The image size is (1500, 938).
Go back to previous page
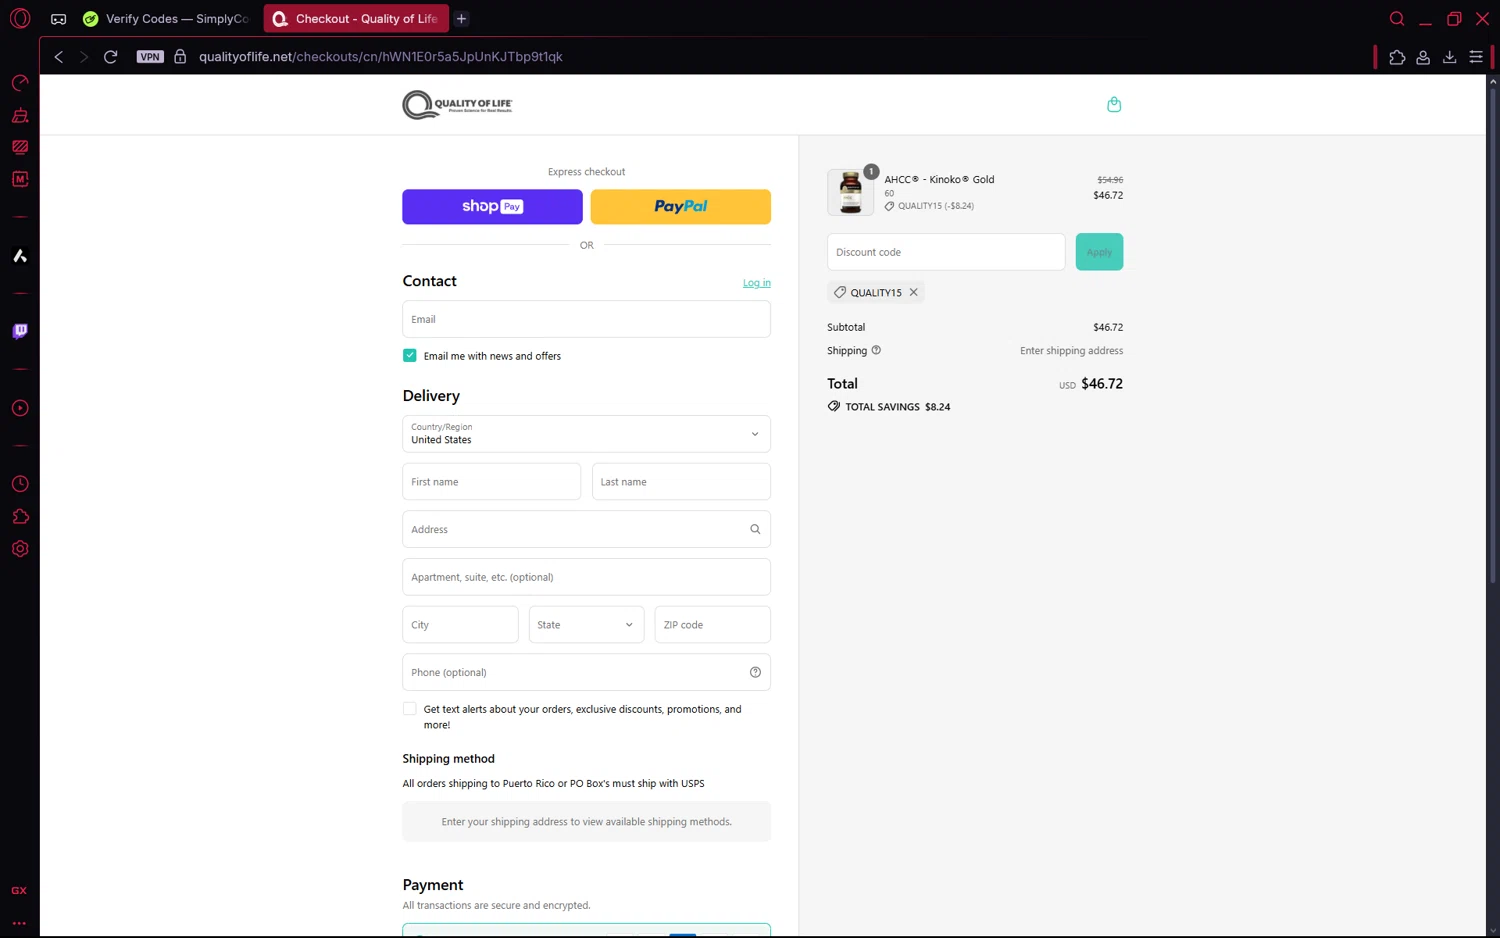[59, 57]
